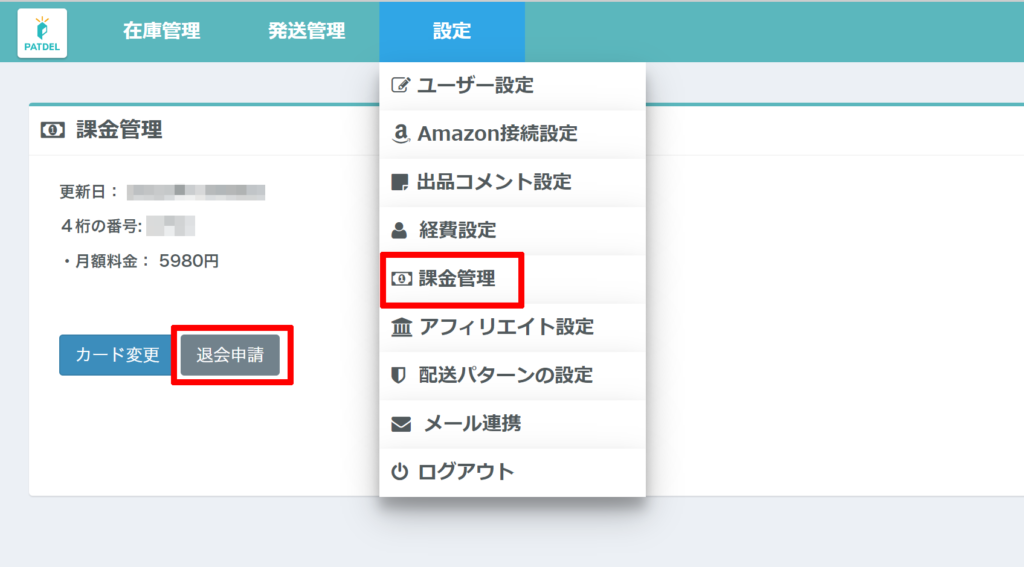Click the person icon beside 経費設定
Image resolution: width=1024 pixels, height=567 pixels.
pos(400,231)
